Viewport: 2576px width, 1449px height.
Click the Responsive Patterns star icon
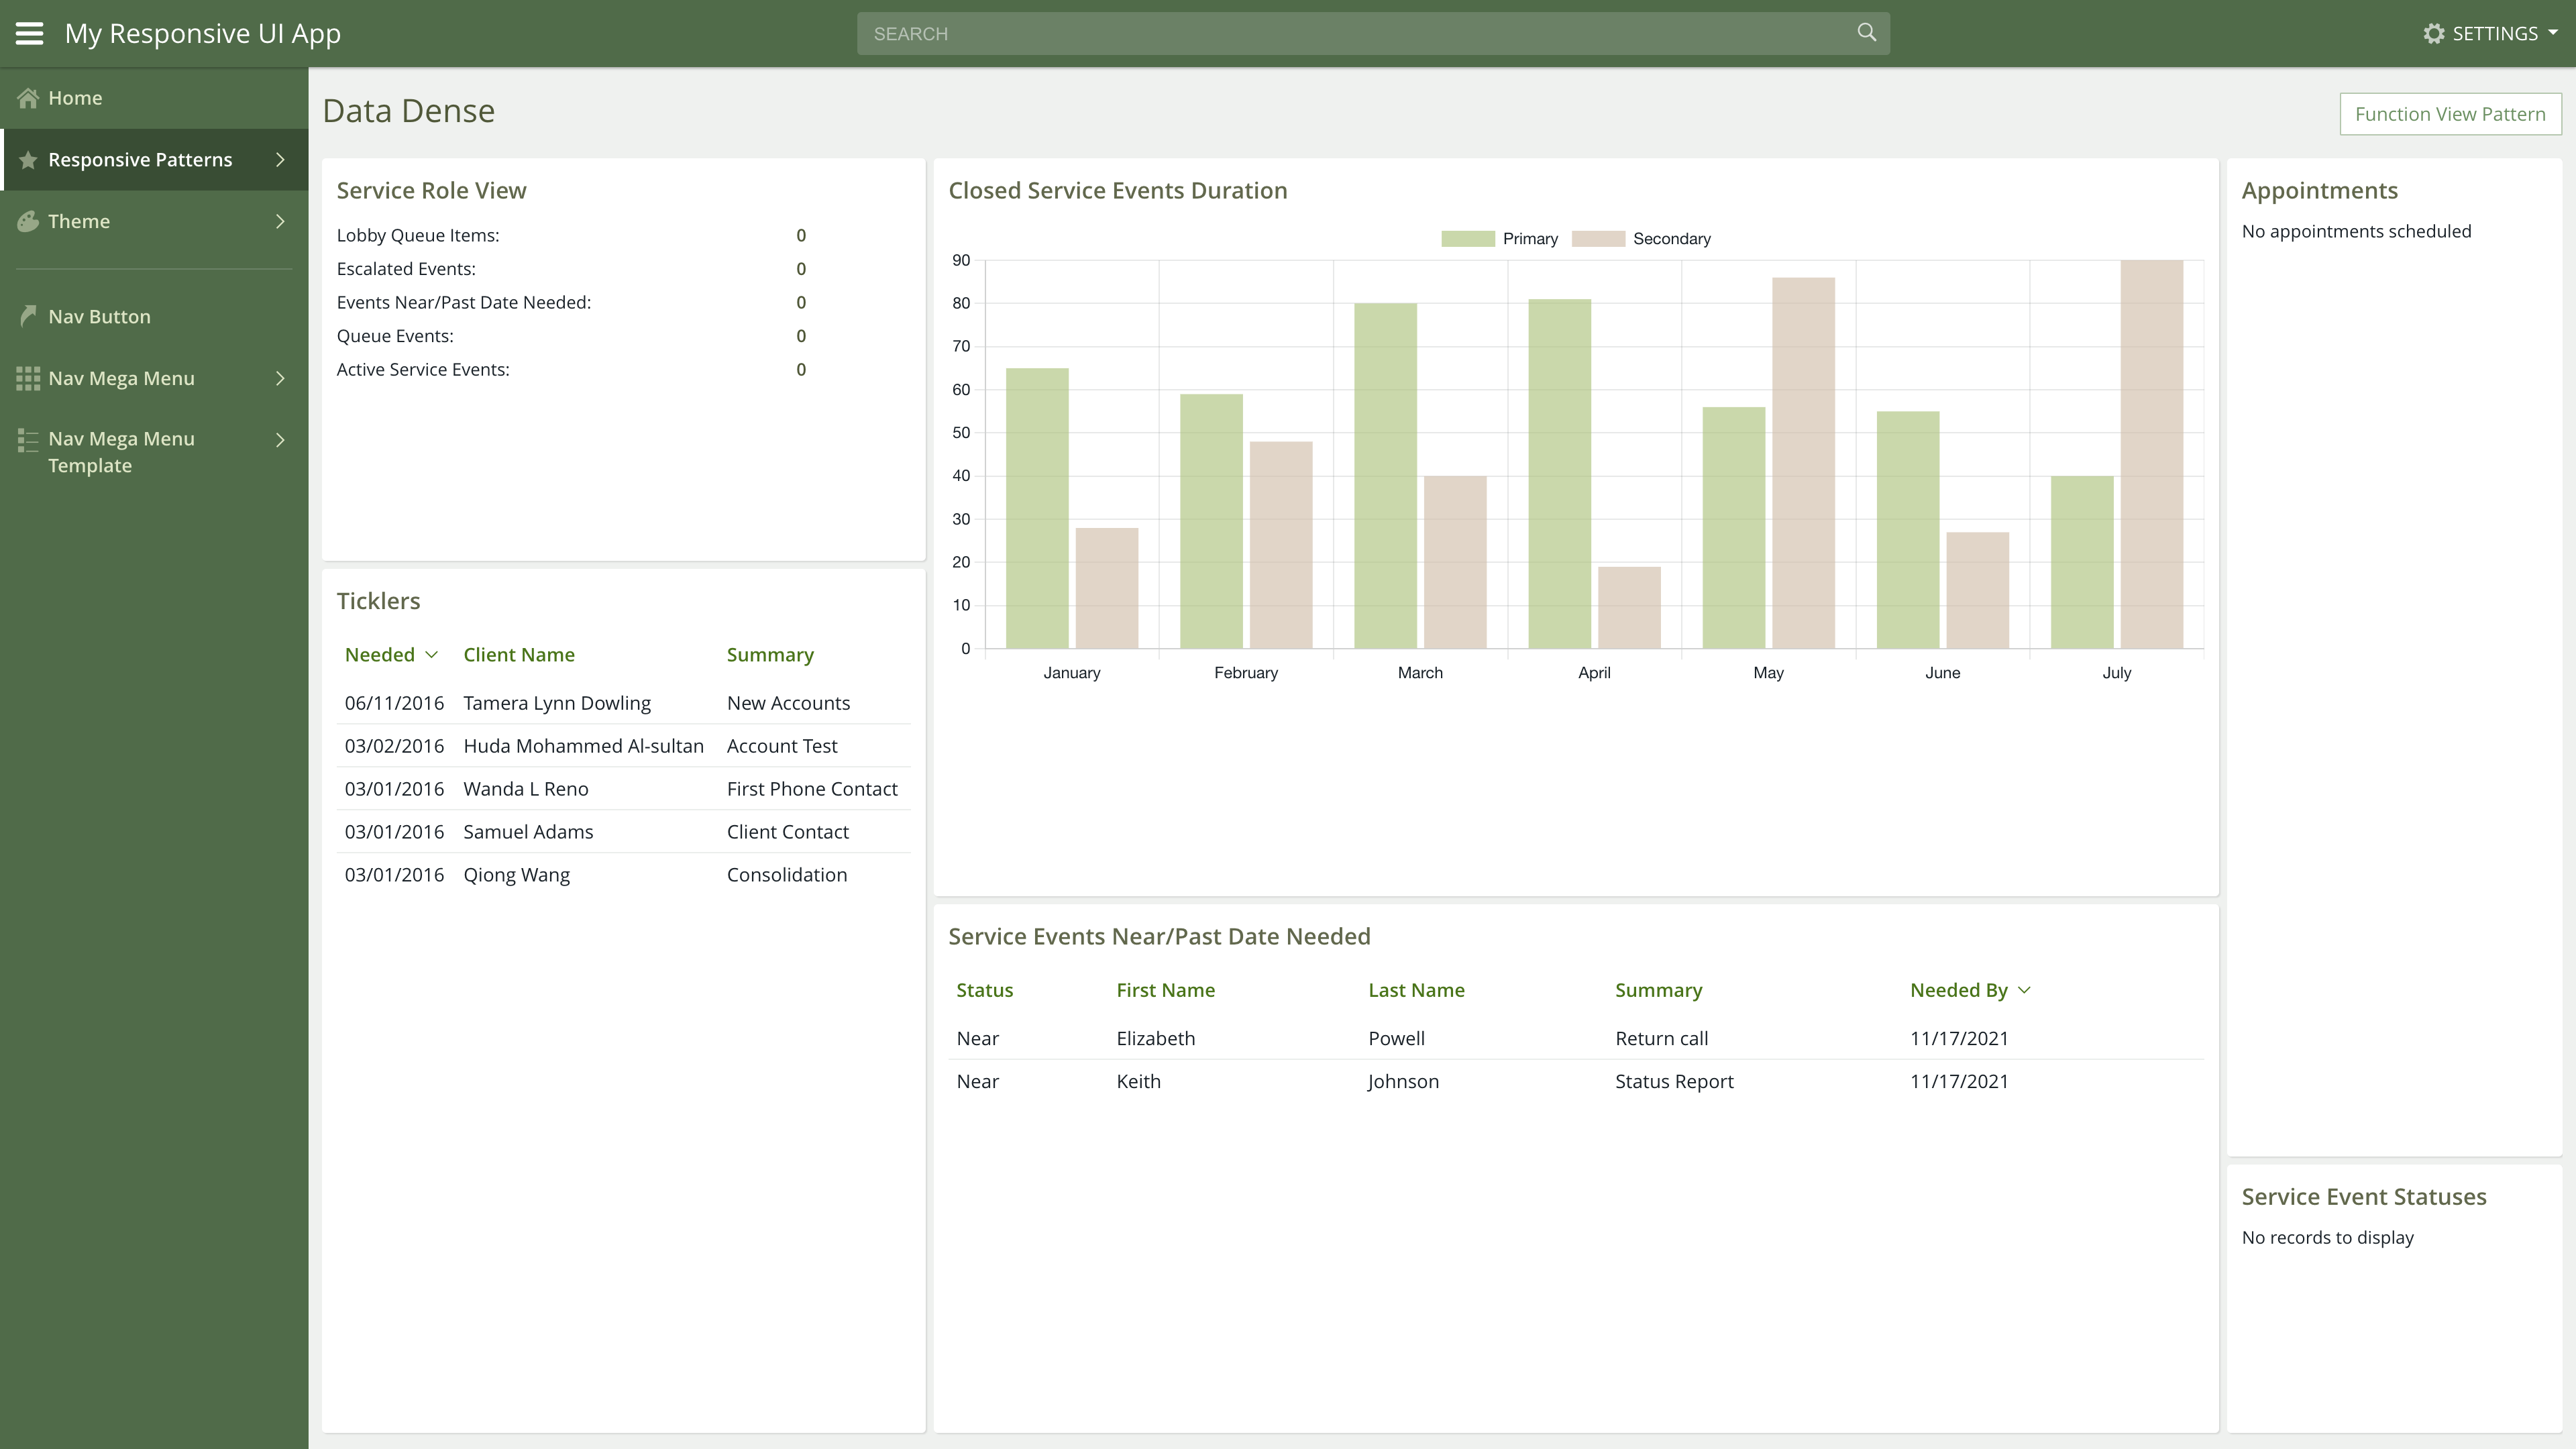tap(28, 160)
